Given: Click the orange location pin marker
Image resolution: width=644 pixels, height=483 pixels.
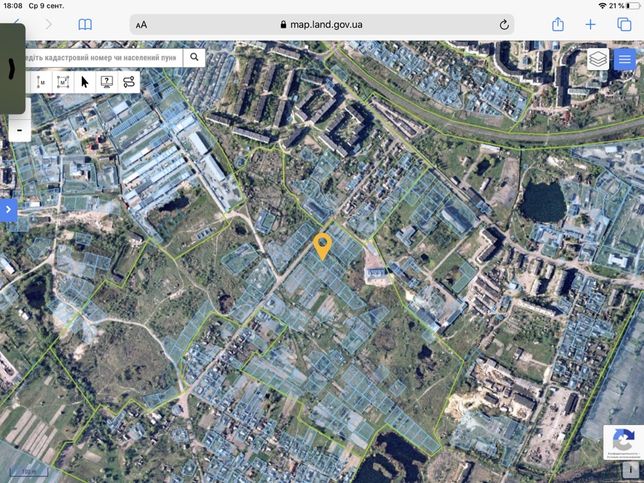Looking at the screenshot, I should click(322, 246).
